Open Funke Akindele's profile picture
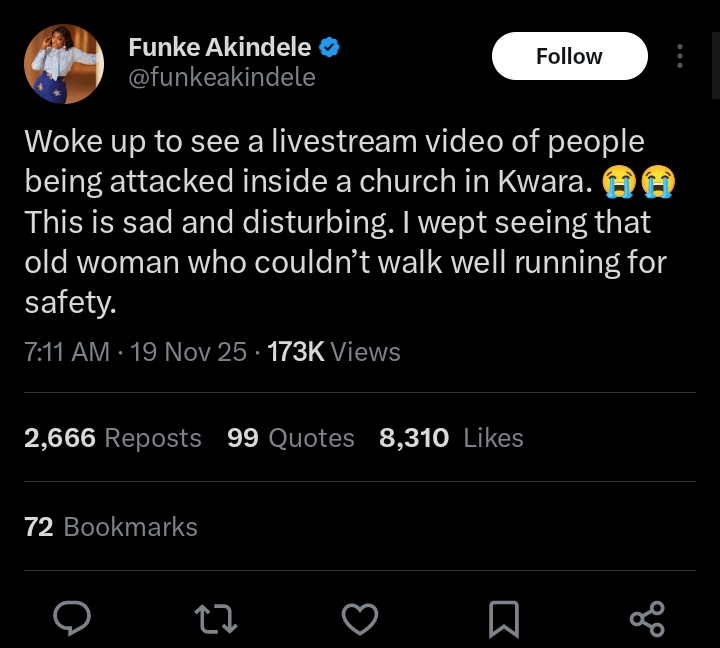720x648 pixels. click(x=64, y=64)
